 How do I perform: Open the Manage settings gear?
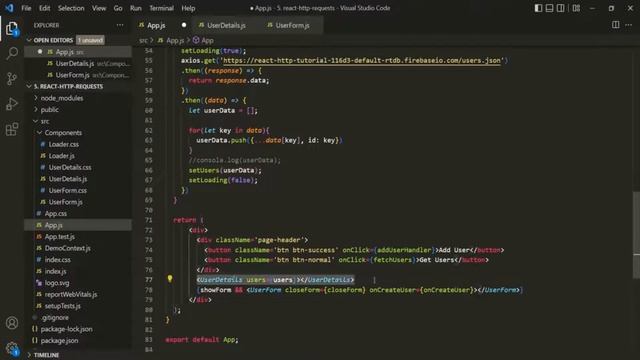click(x=12, y=348)
